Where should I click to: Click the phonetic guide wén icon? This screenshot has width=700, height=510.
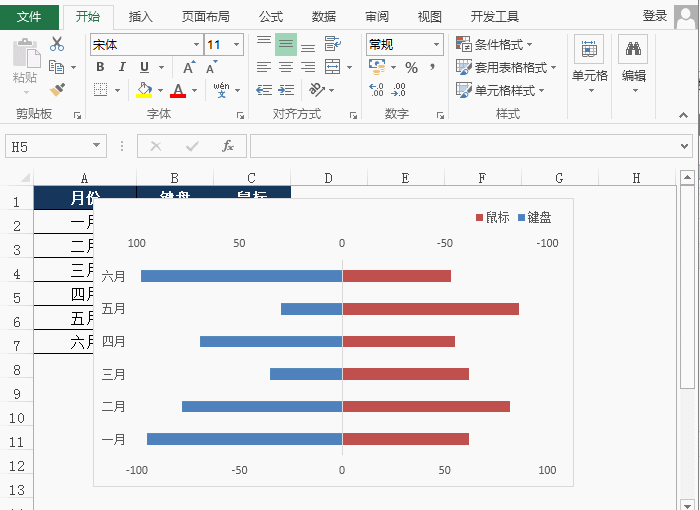point(221,90)
